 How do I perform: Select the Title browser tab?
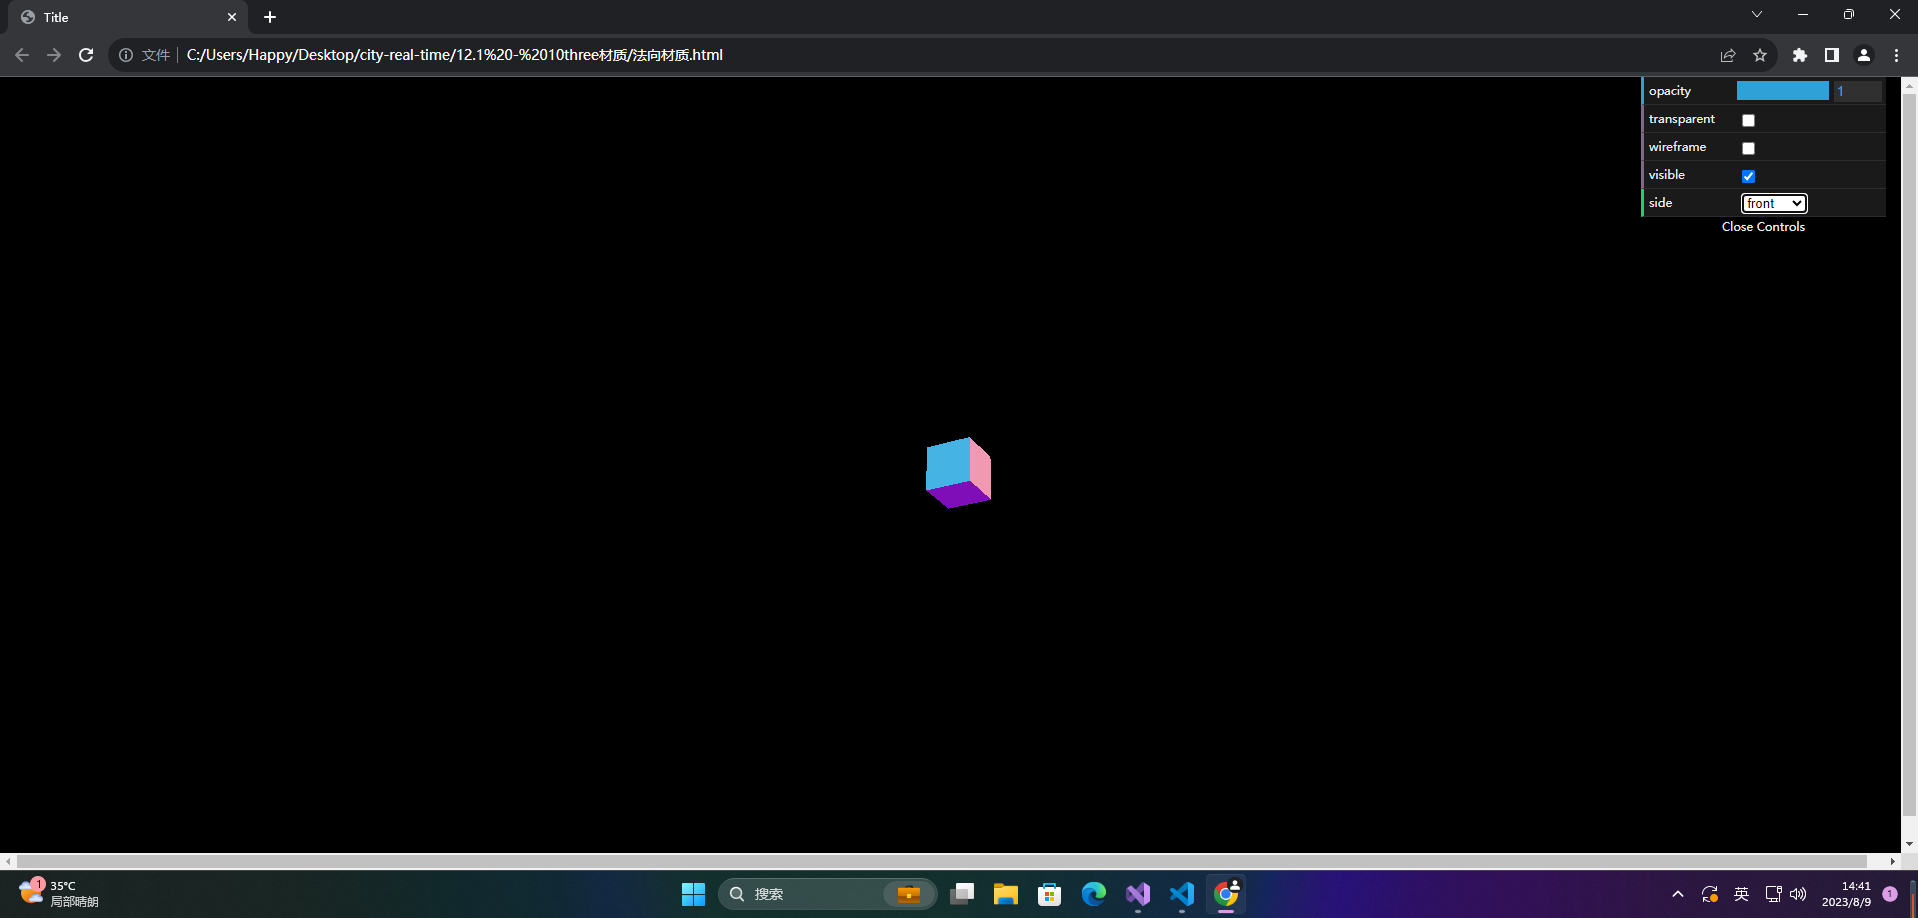click(x=130, y=17)
